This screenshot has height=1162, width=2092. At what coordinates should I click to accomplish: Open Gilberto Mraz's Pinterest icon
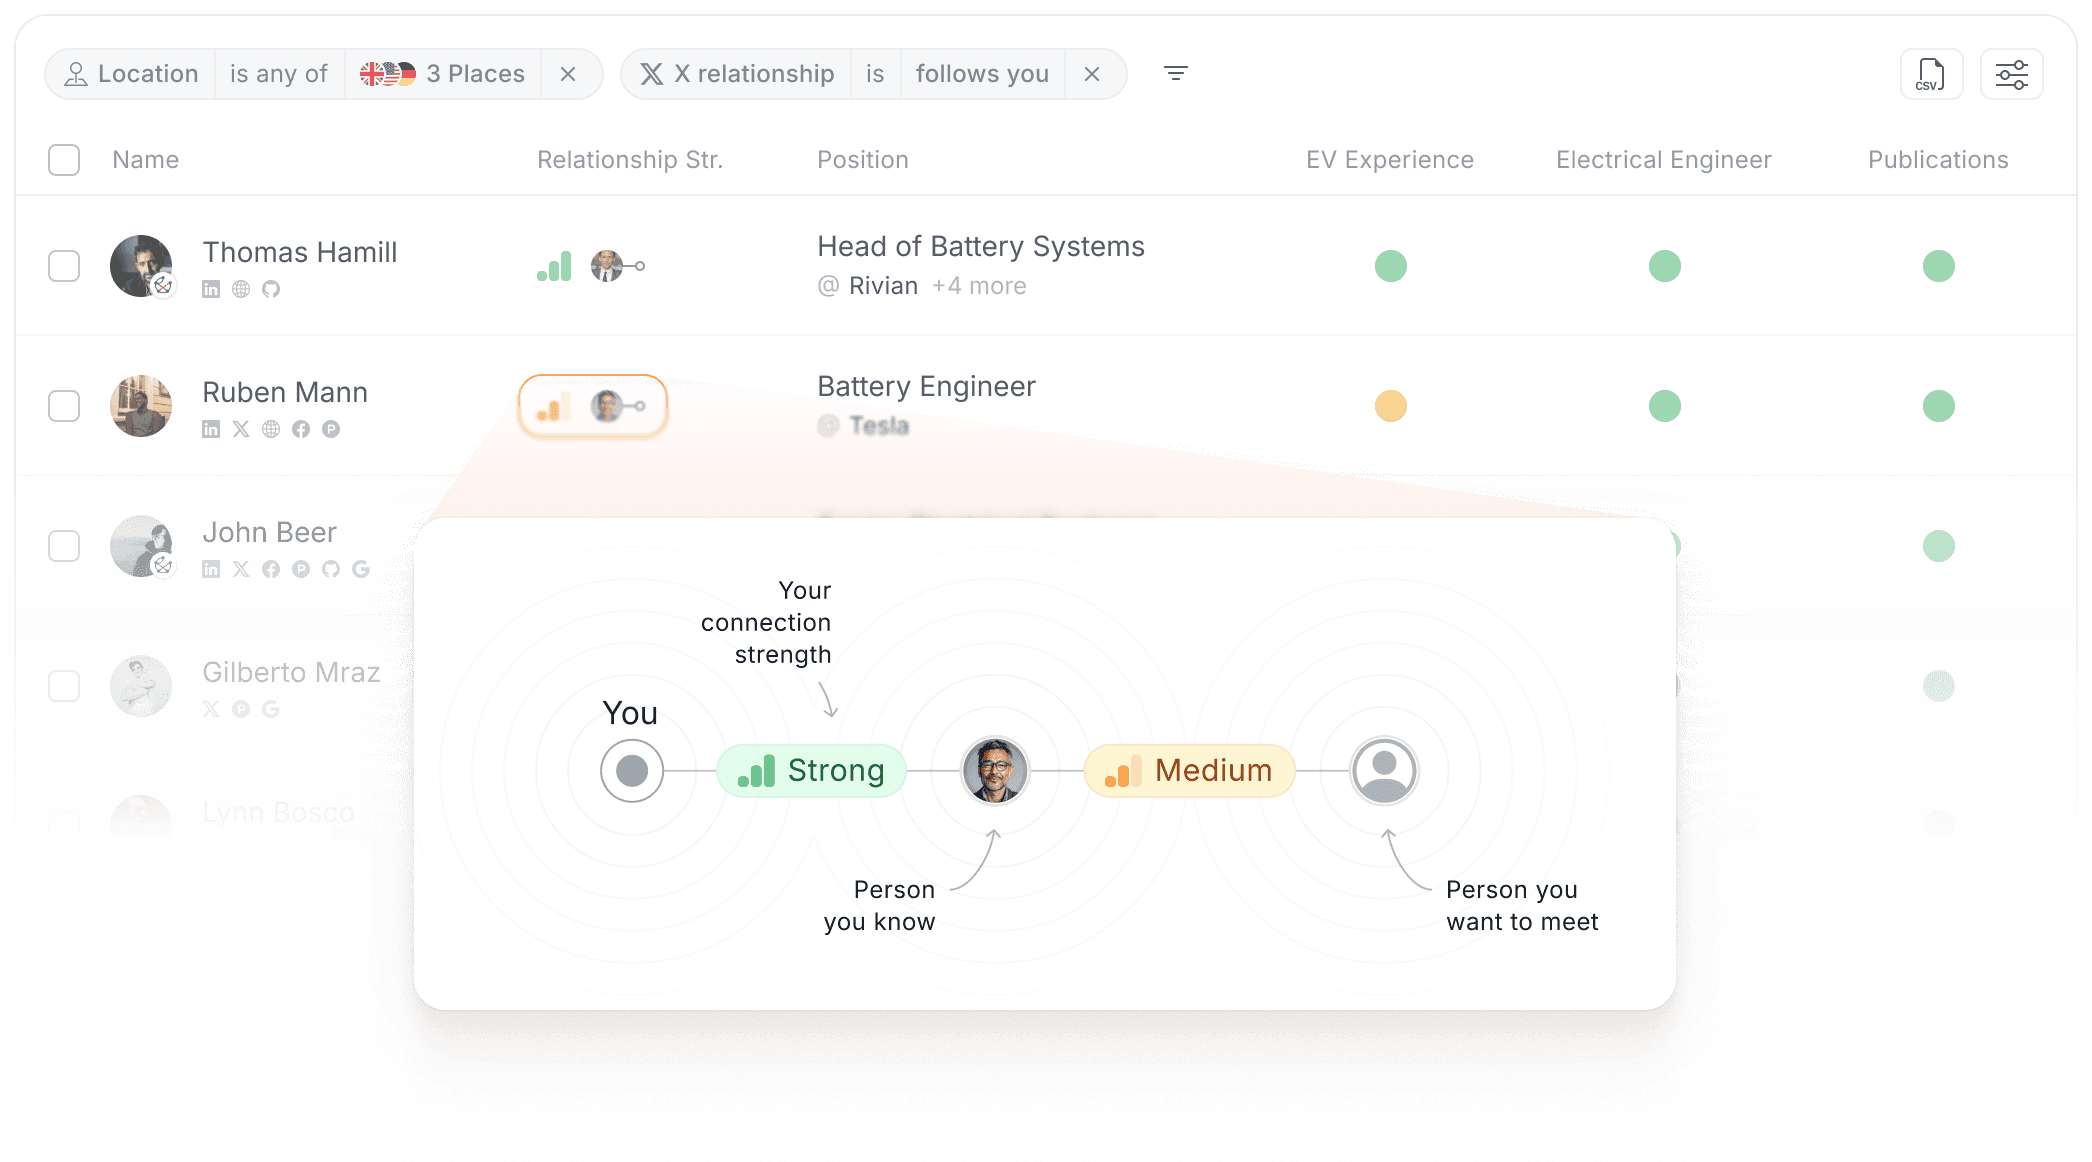[x=241, y=709]
